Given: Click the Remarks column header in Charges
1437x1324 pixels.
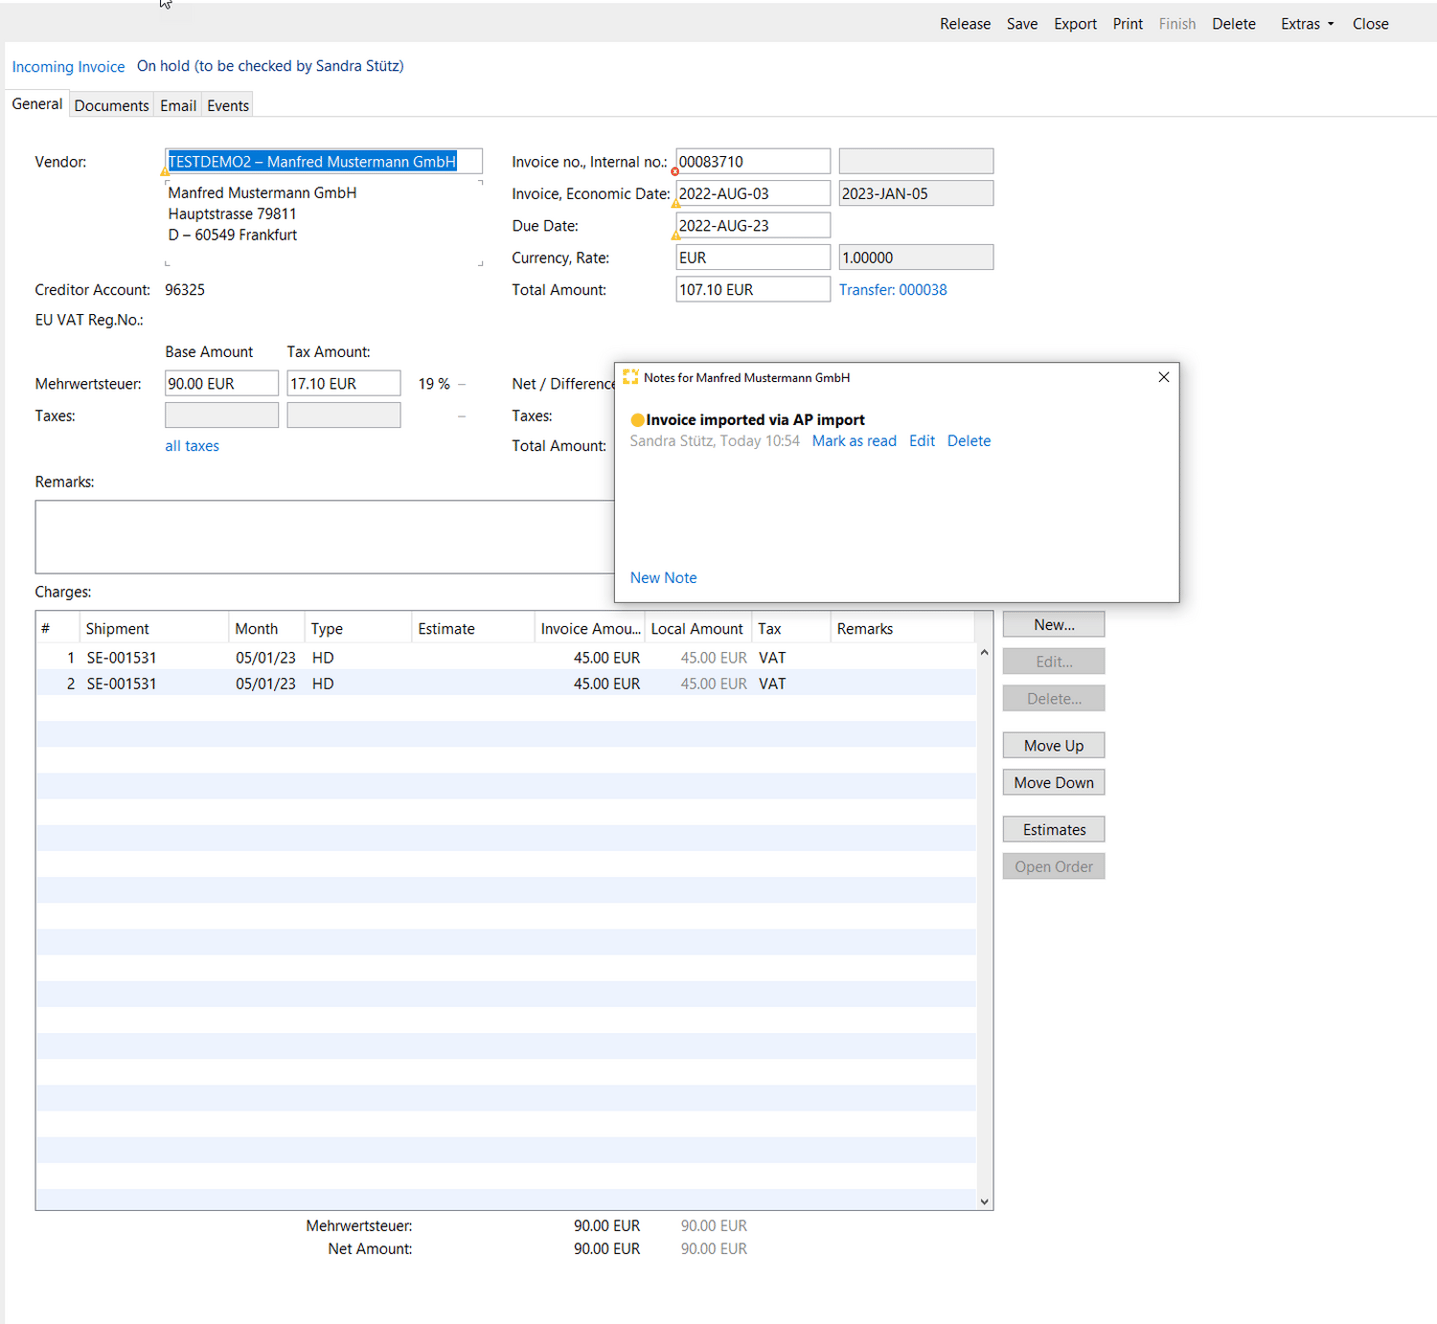Looking at the screenshot, I should coord(903,628).
